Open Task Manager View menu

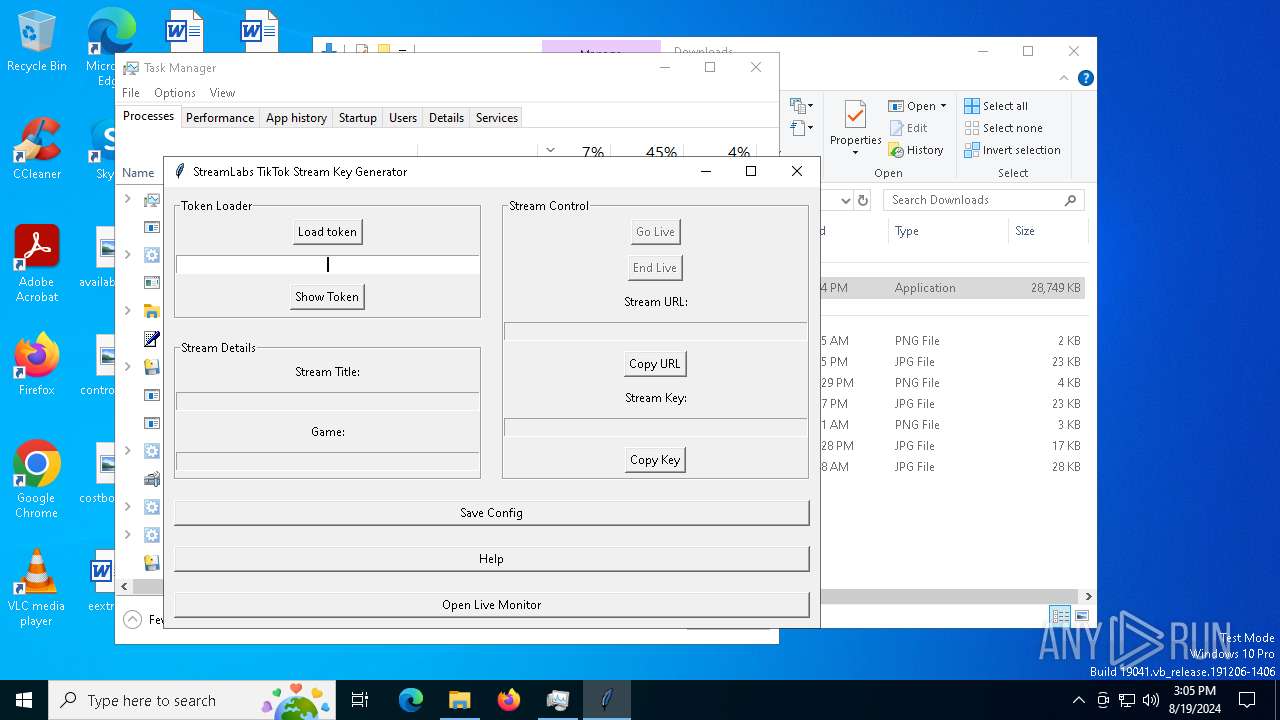point(222,93)
